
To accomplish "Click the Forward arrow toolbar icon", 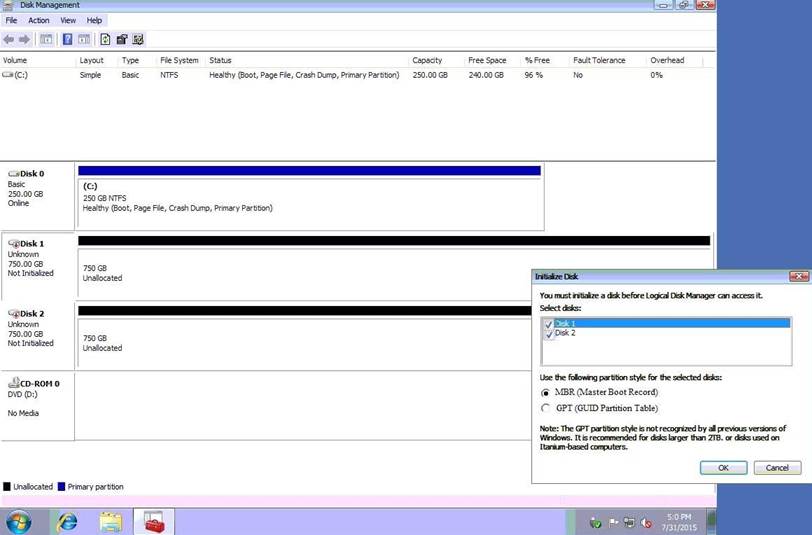I will (x=24, y=39).
